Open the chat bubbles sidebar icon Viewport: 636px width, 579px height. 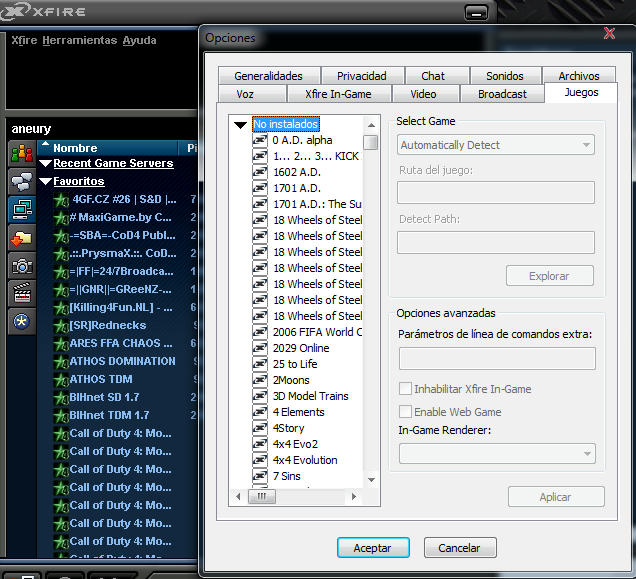coord(22,181)
